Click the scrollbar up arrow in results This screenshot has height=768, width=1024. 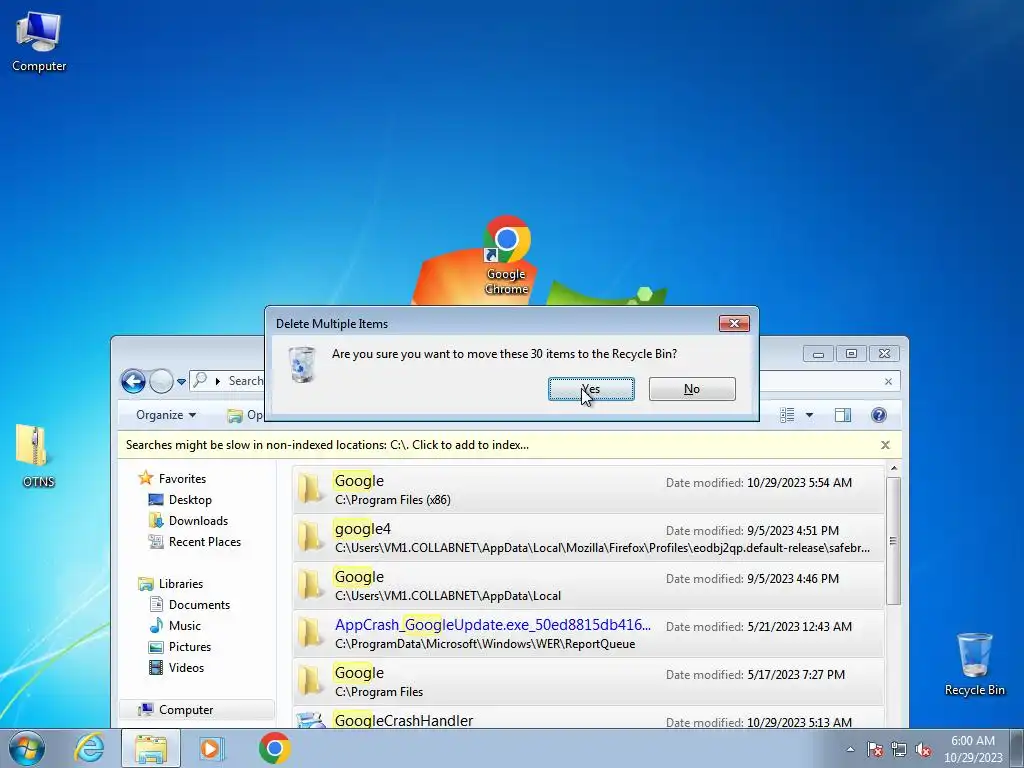[x=893, y=468]
